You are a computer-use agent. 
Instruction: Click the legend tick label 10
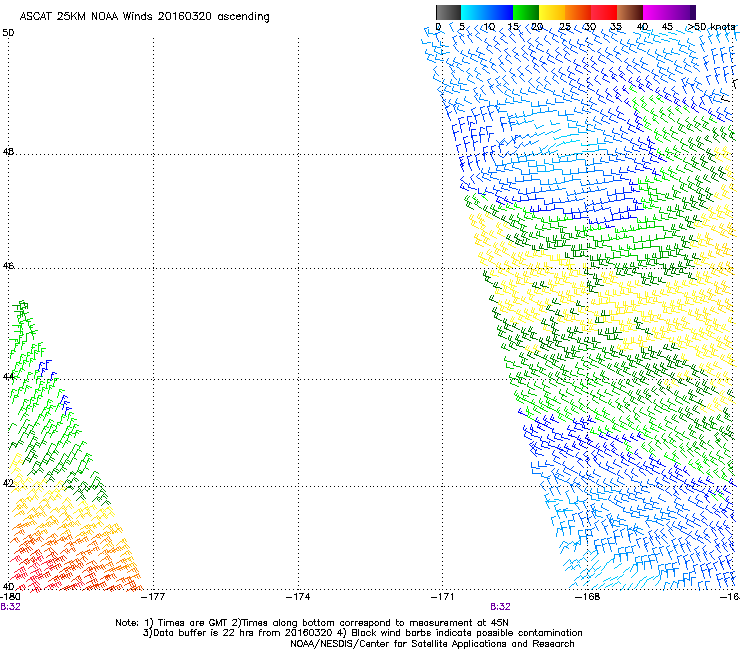488,27
